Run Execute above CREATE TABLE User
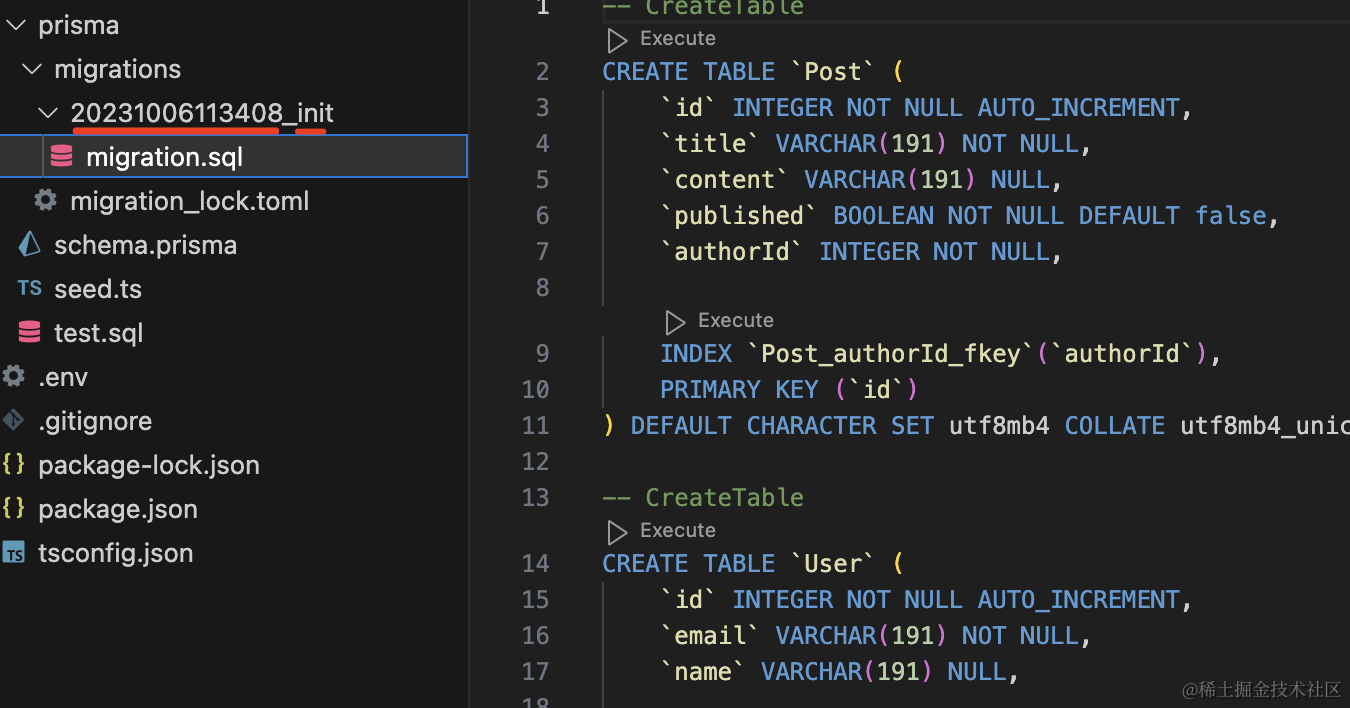1350x708 pixels. click(677, 531)
